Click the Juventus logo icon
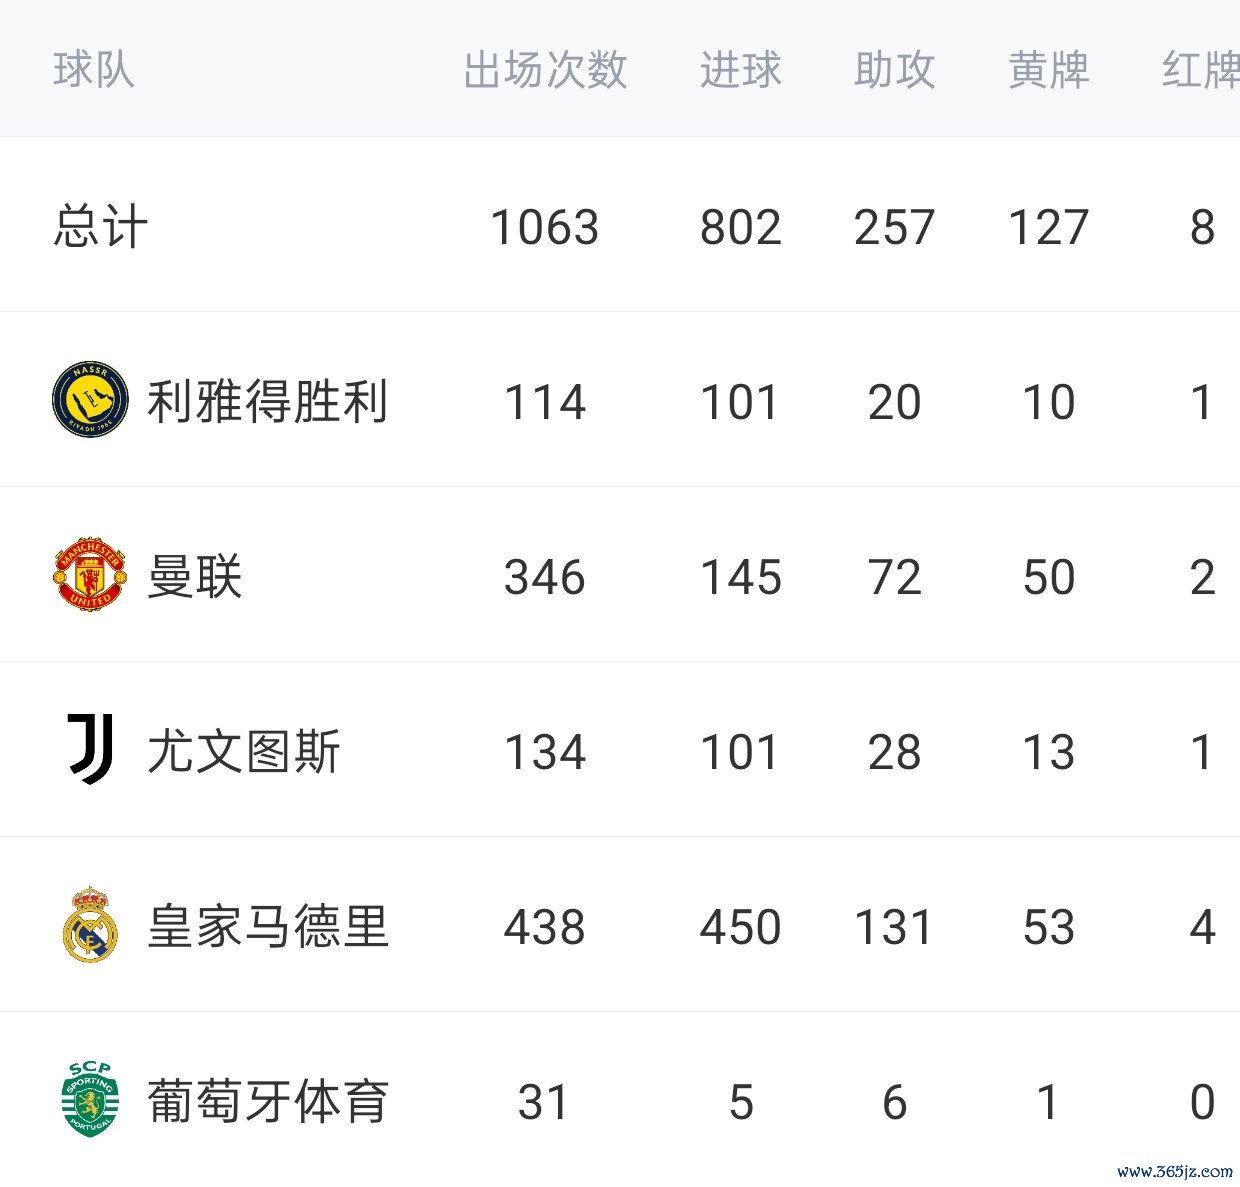This screenshot has height=1187, width=1240. pyautogui.click(x=90, y=750)
